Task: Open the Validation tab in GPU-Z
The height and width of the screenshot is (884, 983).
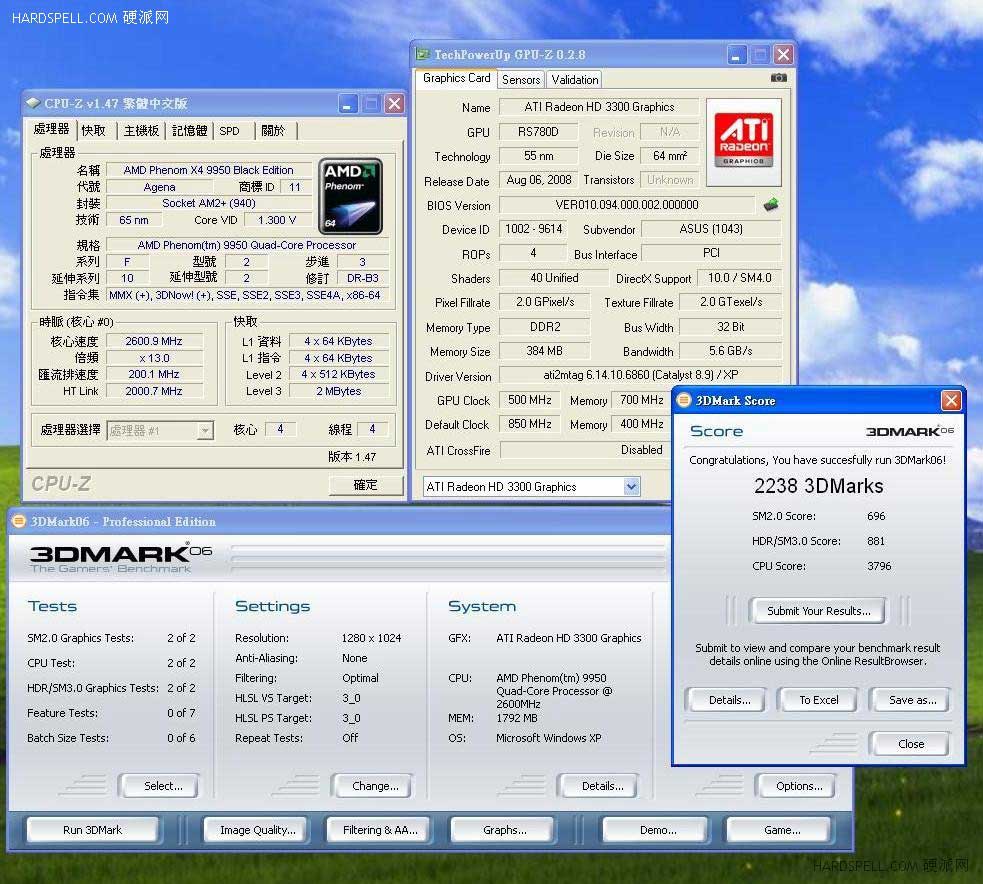Action: click(575, 79)
